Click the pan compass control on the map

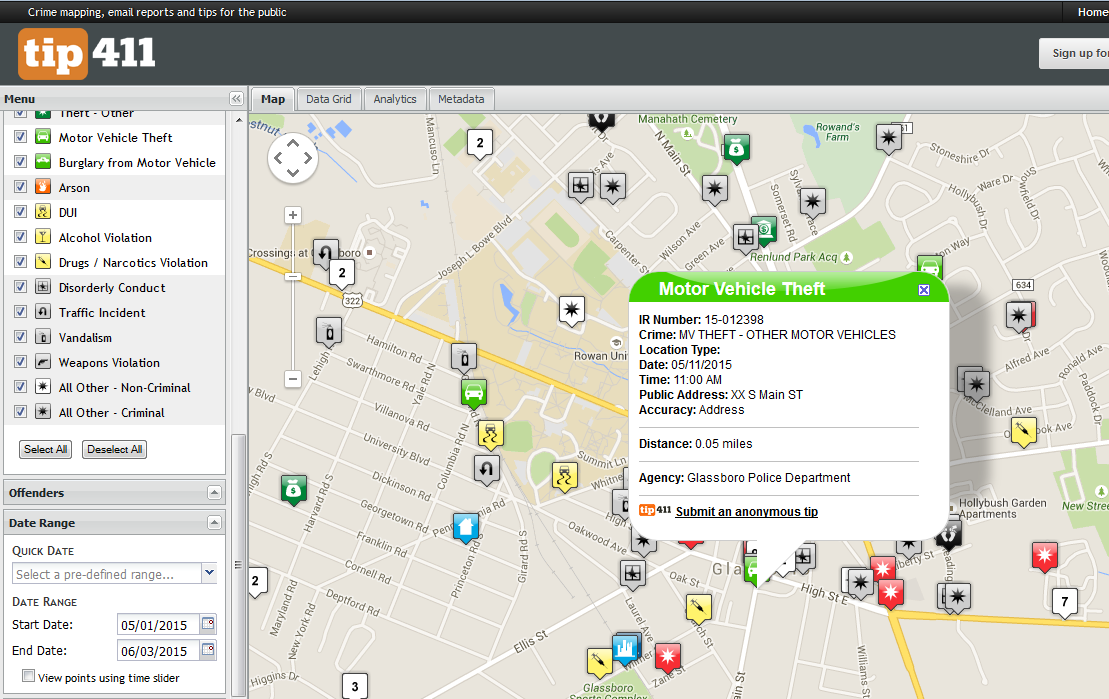pyautogui.click(x=292, y=158)
